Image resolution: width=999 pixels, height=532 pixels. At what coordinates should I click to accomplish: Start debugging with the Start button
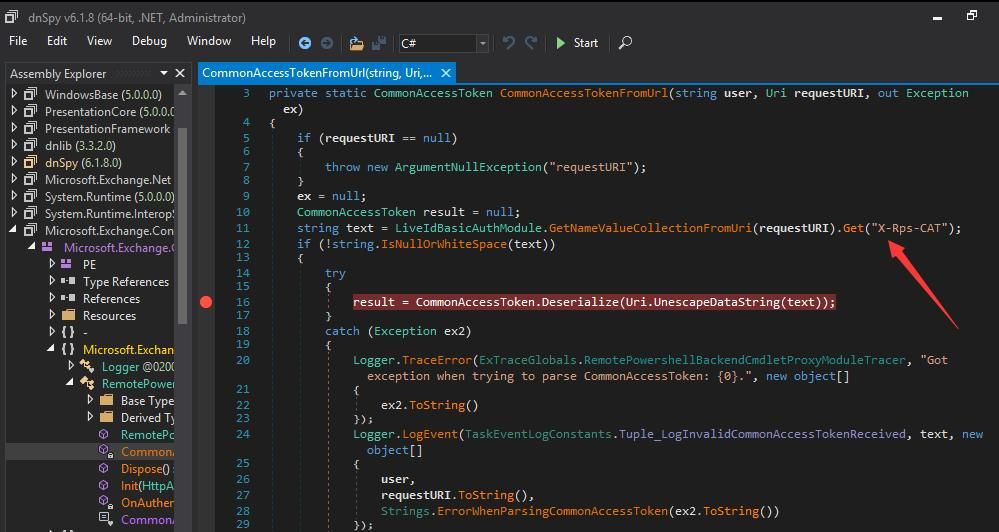click(x=577, y=43)
